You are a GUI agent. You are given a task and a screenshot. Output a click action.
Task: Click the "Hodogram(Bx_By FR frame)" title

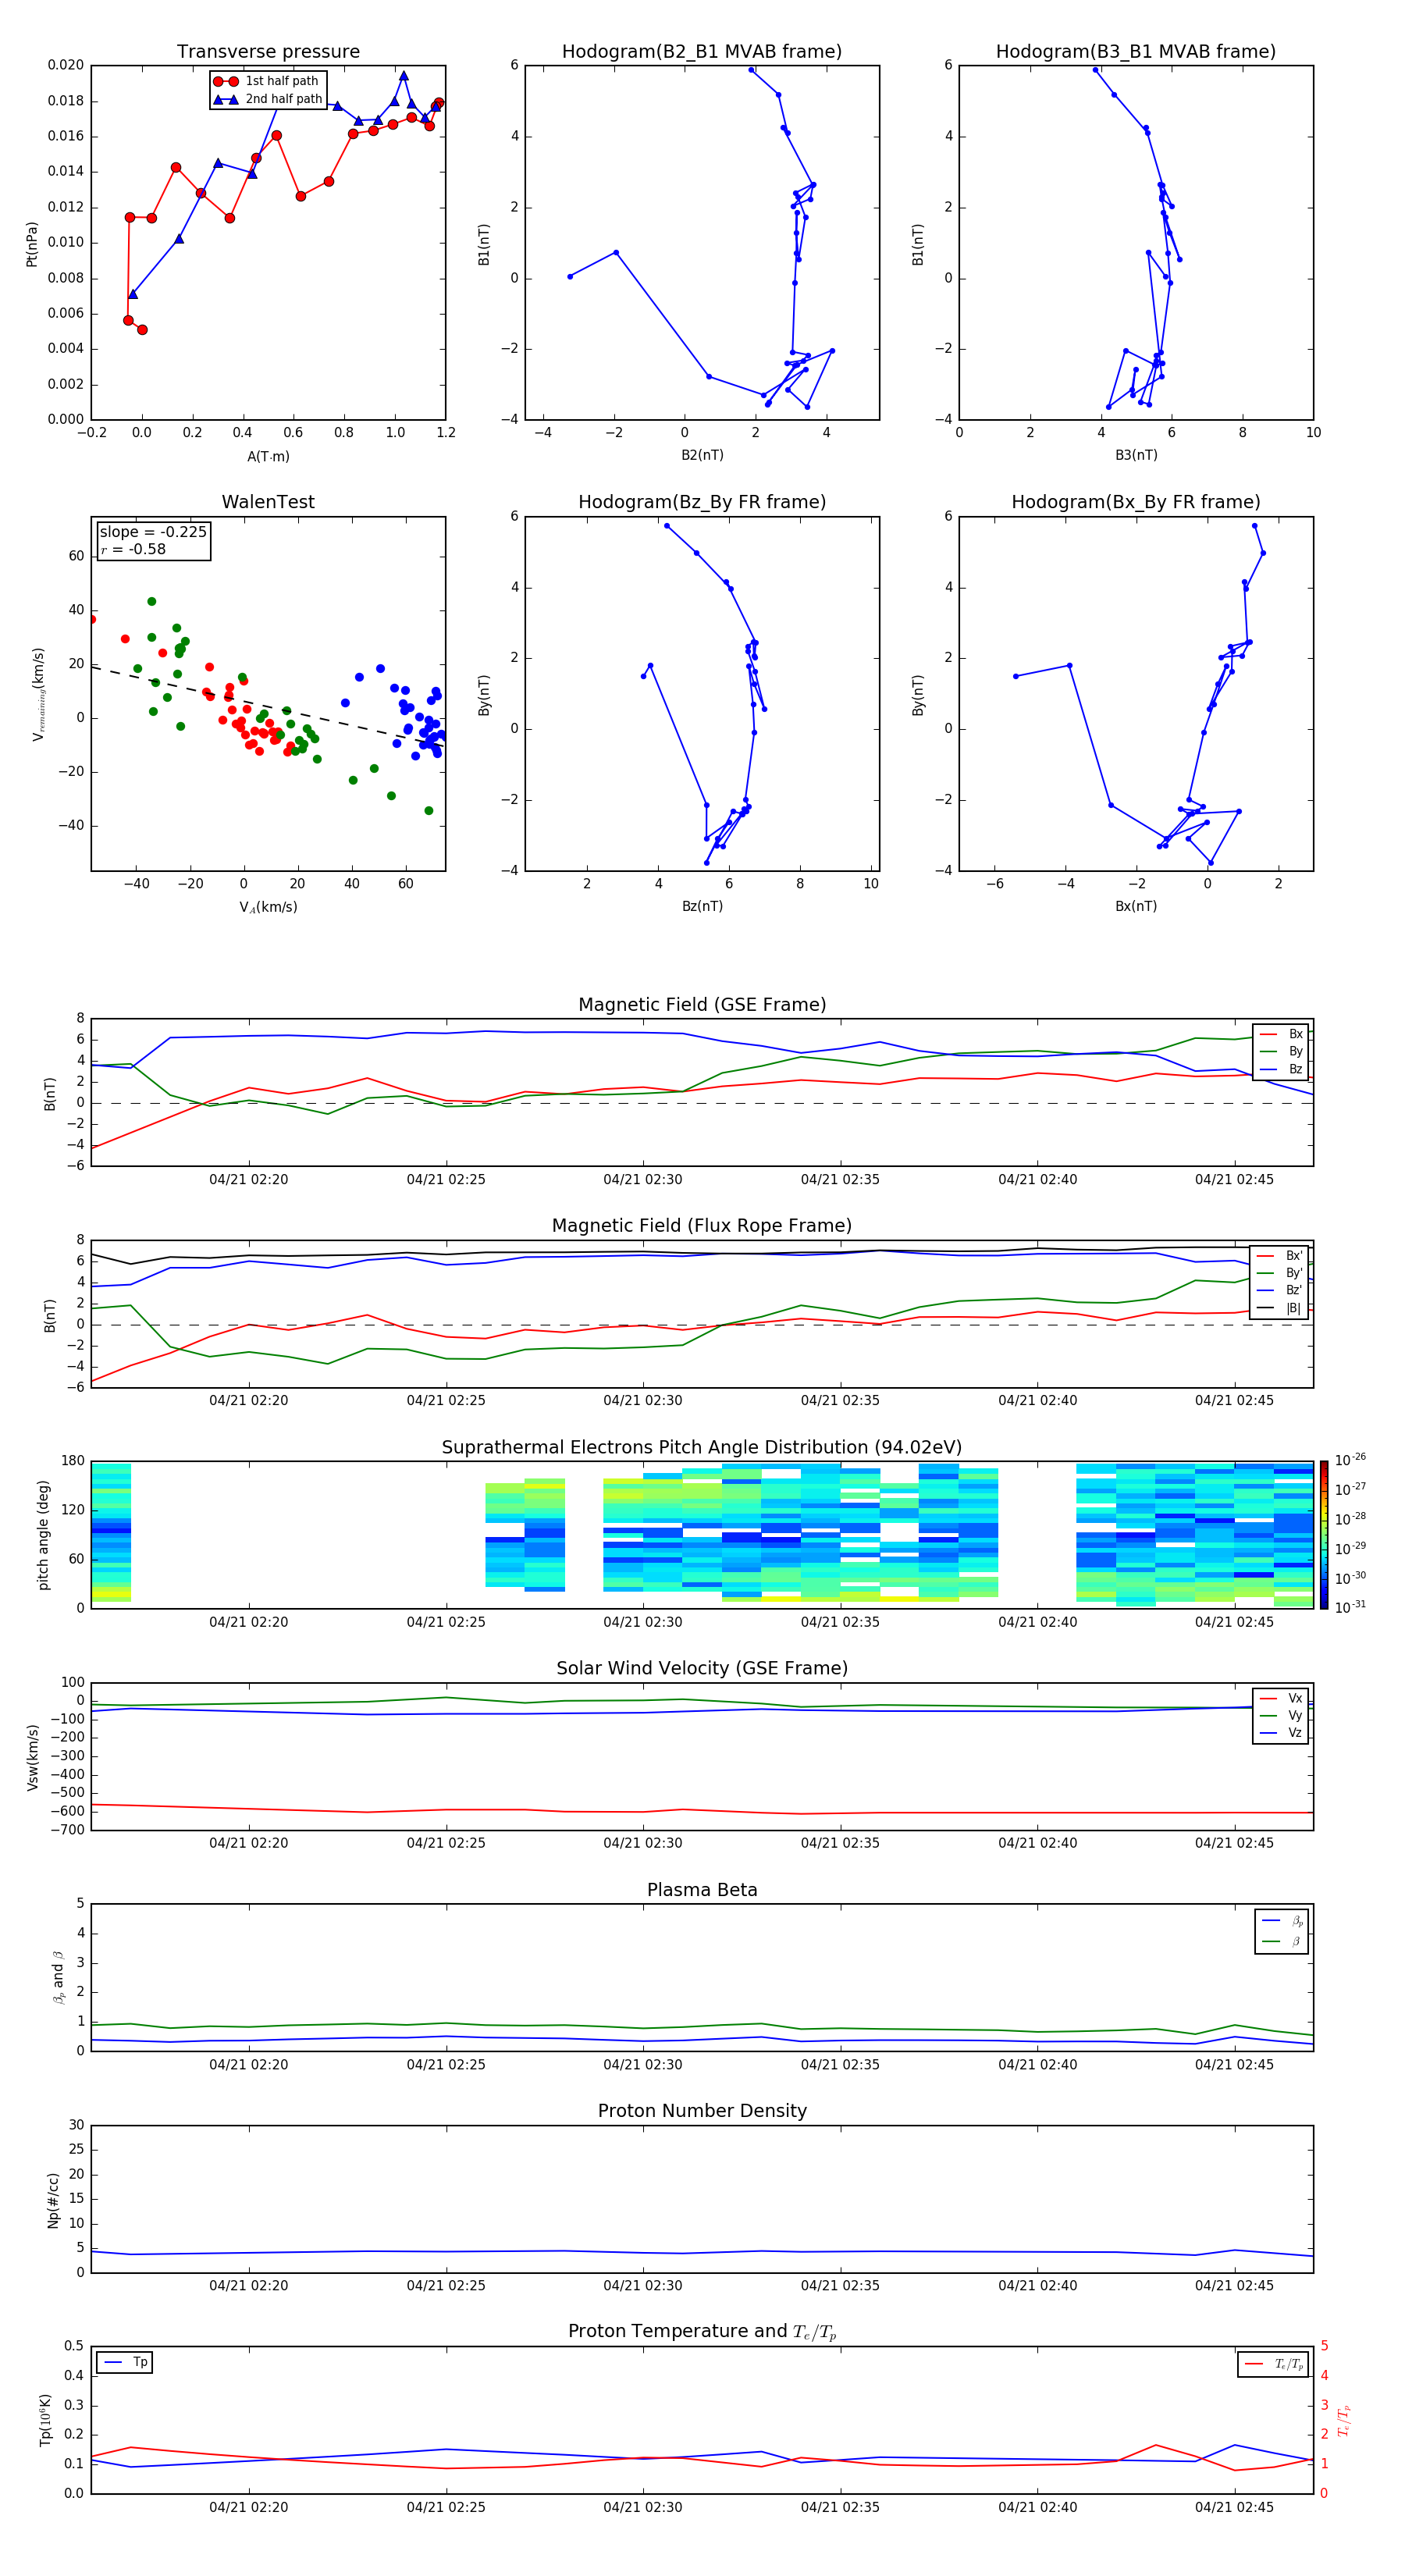click(x=1136, y=502)
